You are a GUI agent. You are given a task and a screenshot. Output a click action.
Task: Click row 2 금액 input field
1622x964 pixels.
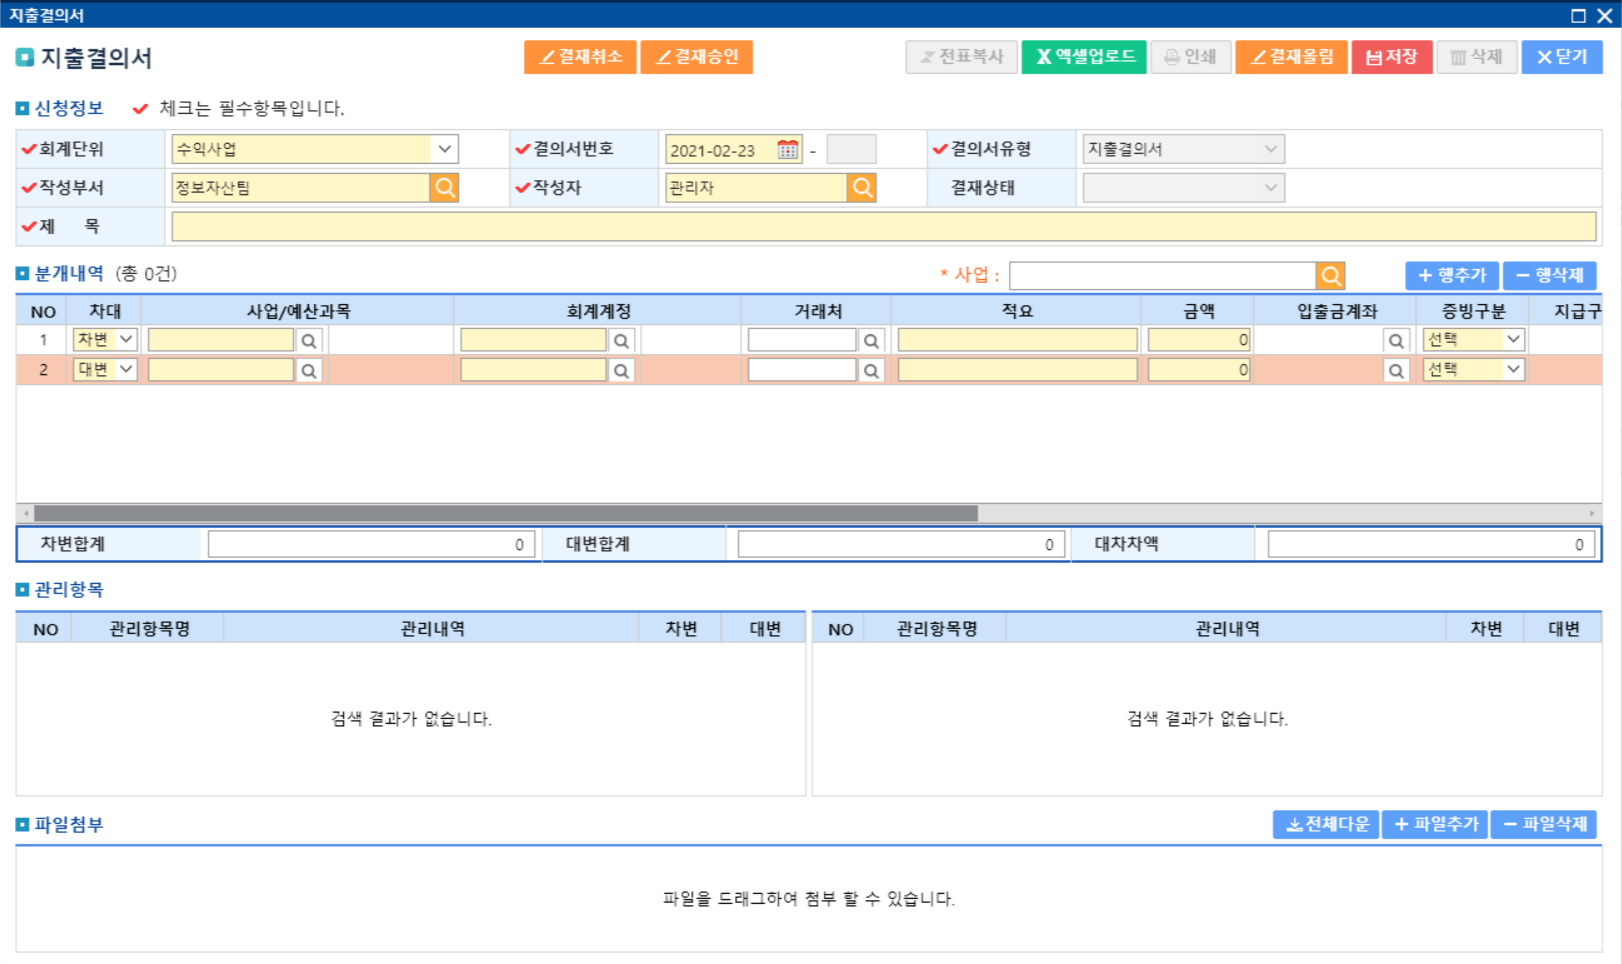[1199, 370]
